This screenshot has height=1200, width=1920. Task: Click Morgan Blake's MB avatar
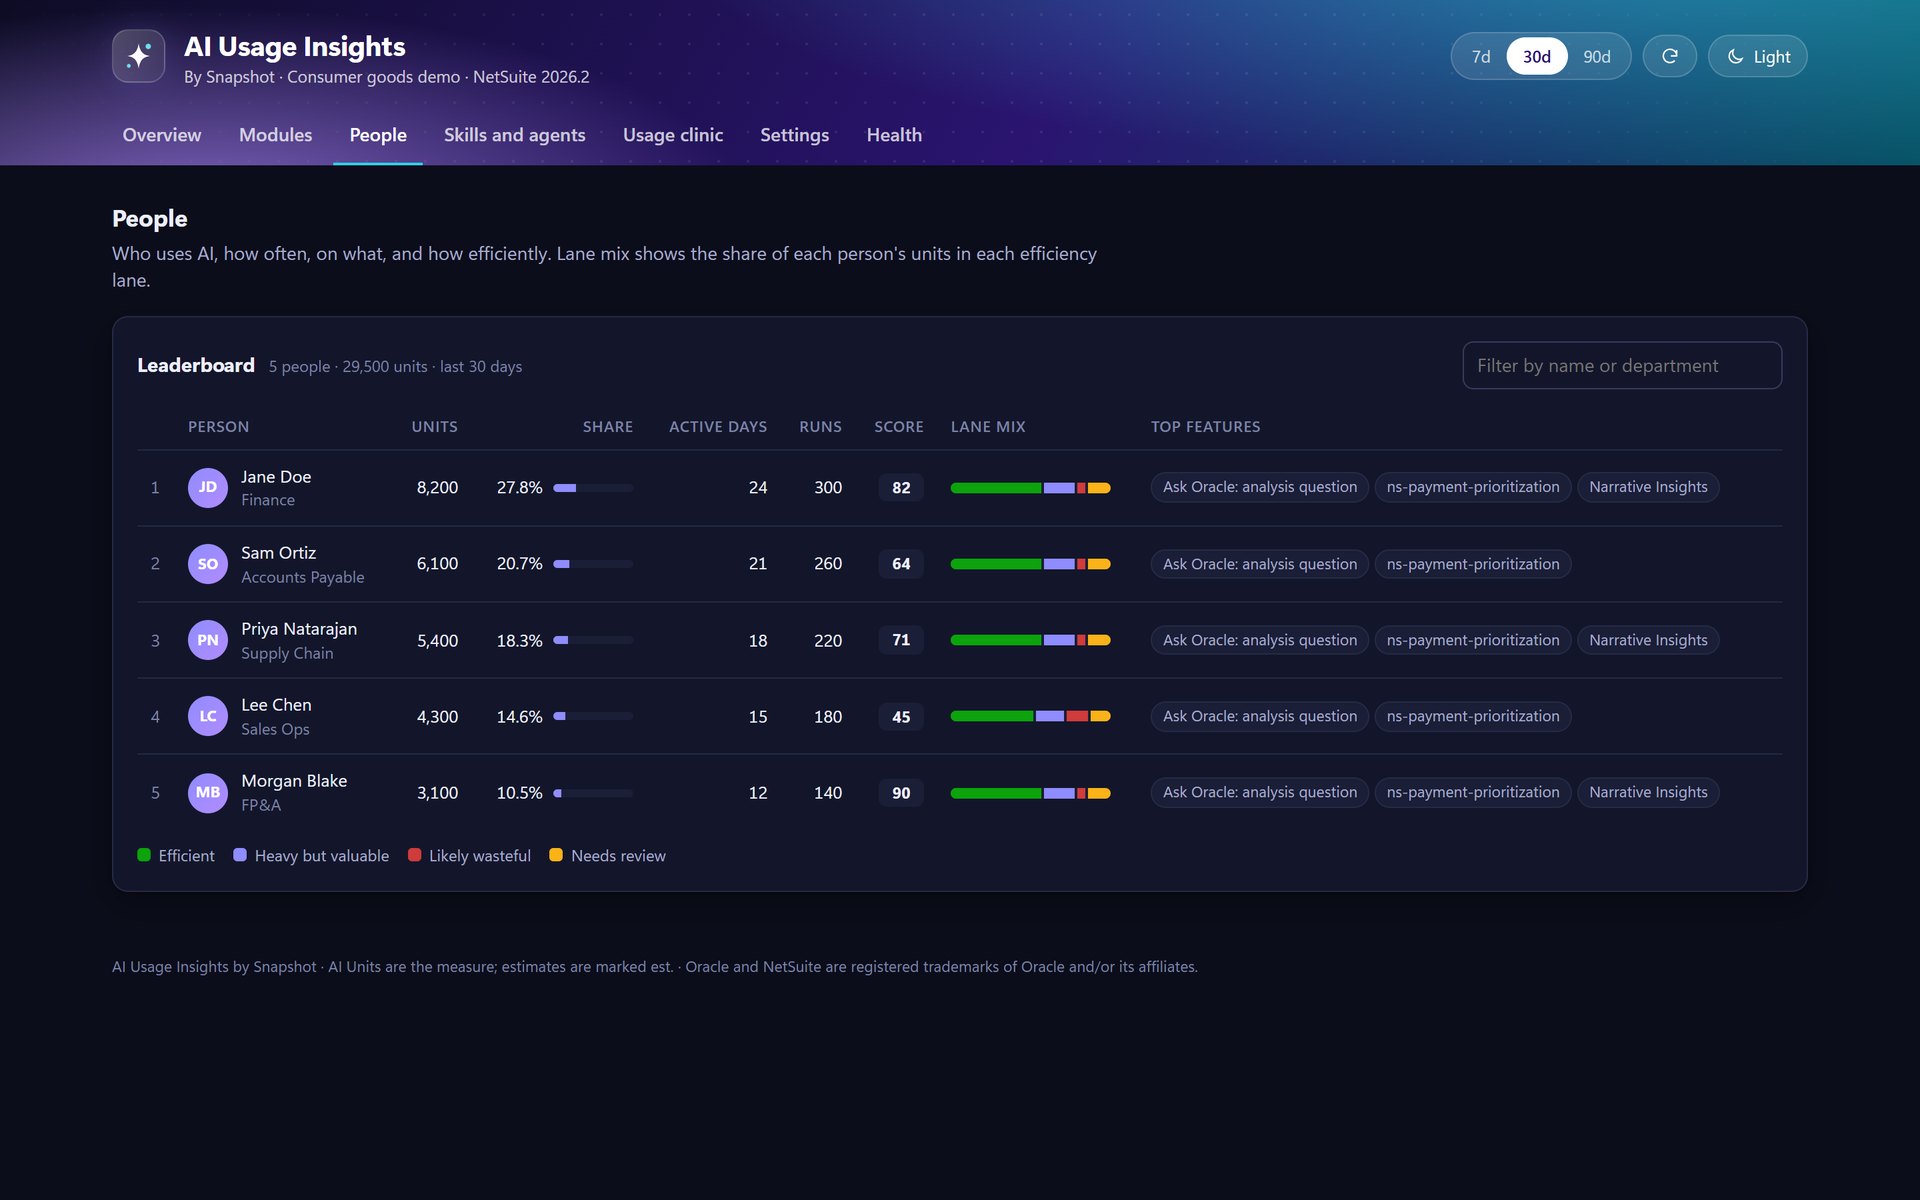[208, 792]
